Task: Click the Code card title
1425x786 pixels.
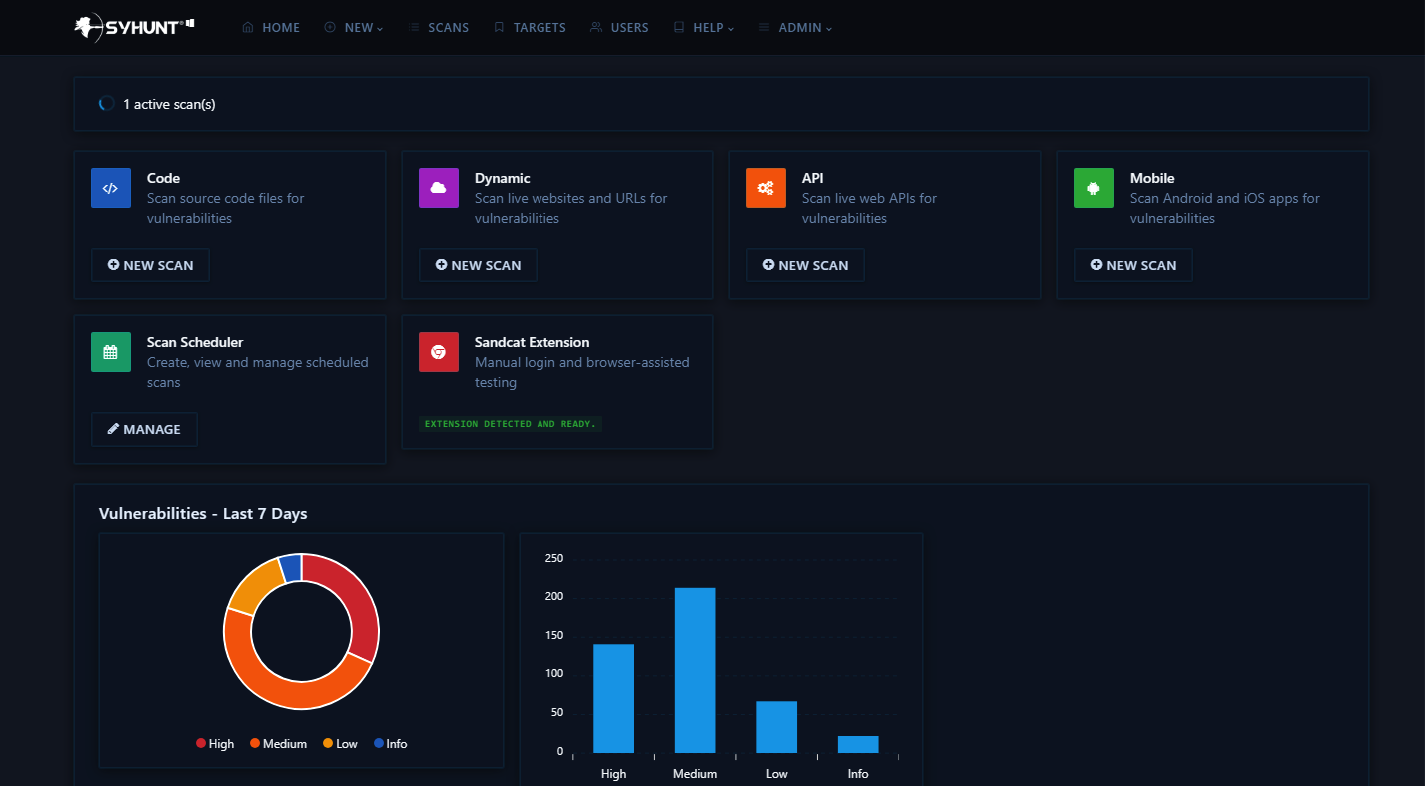Action: [x=163, y=178]
